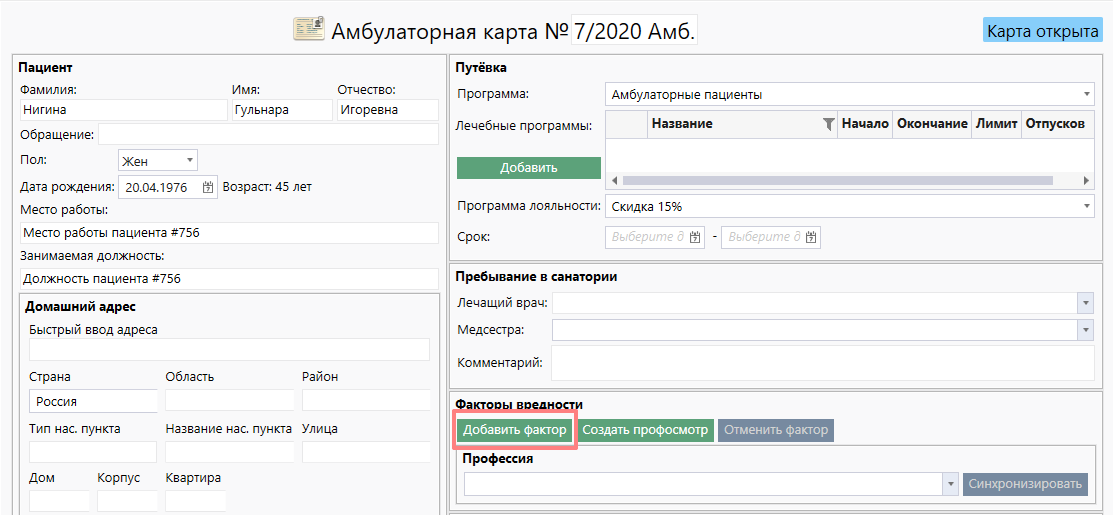Click the Карта открыта status label
This screenshot has width=1113, height=515.
coord(1042,31)
